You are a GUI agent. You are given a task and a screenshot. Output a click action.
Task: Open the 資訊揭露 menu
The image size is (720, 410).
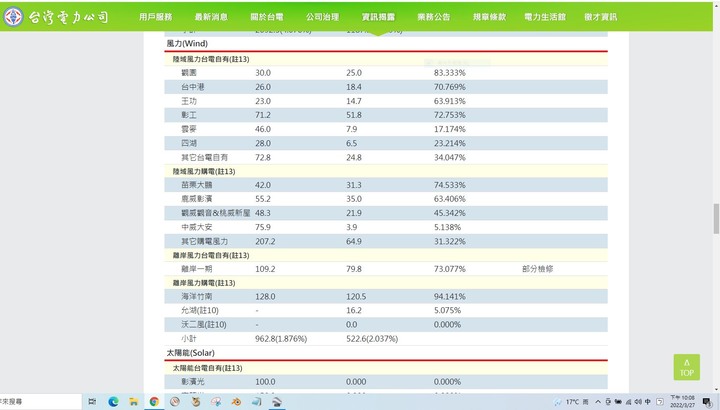378,17
